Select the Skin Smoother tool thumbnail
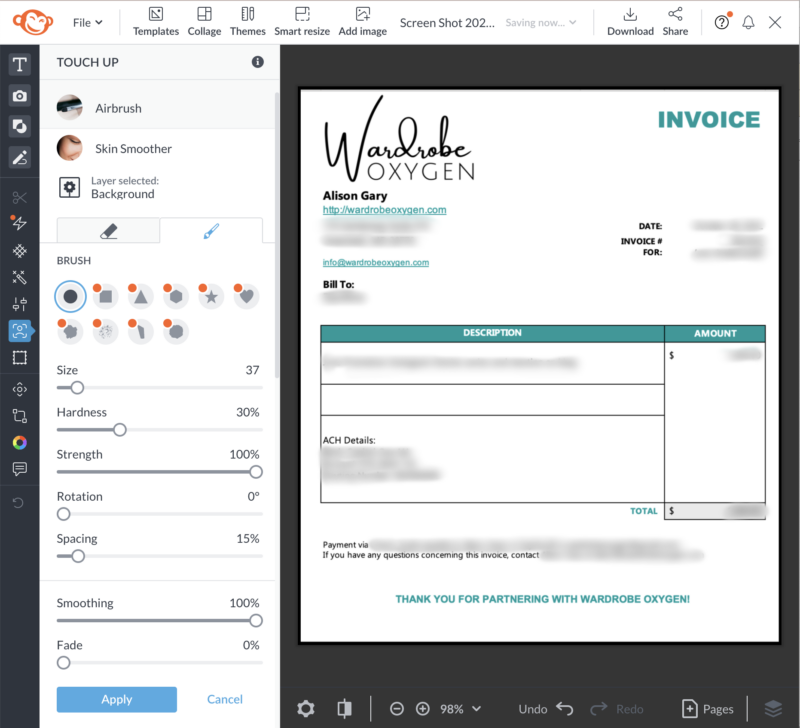The height and width of the screenshot is (728, 800). [x=69, y=148]
